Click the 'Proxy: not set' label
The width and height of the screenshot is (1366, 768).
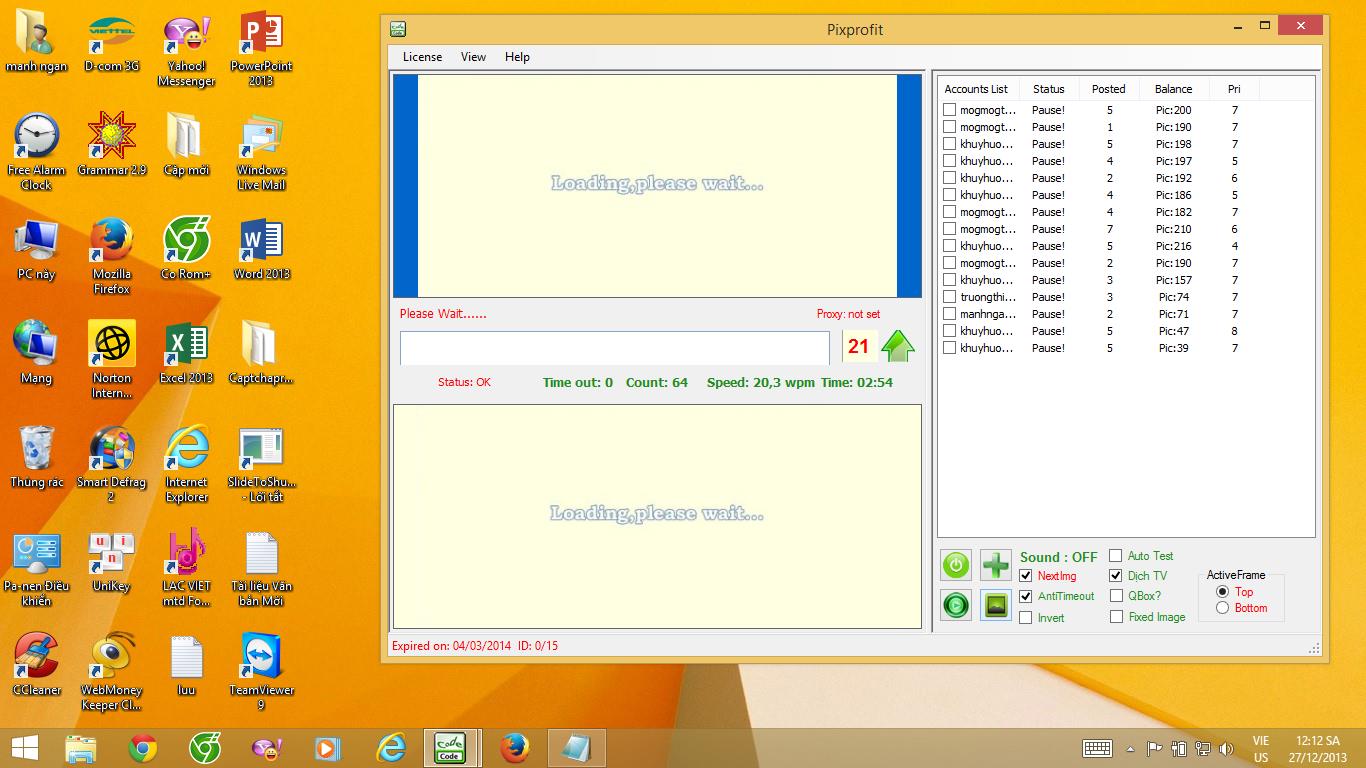click(x=848, y=314)
